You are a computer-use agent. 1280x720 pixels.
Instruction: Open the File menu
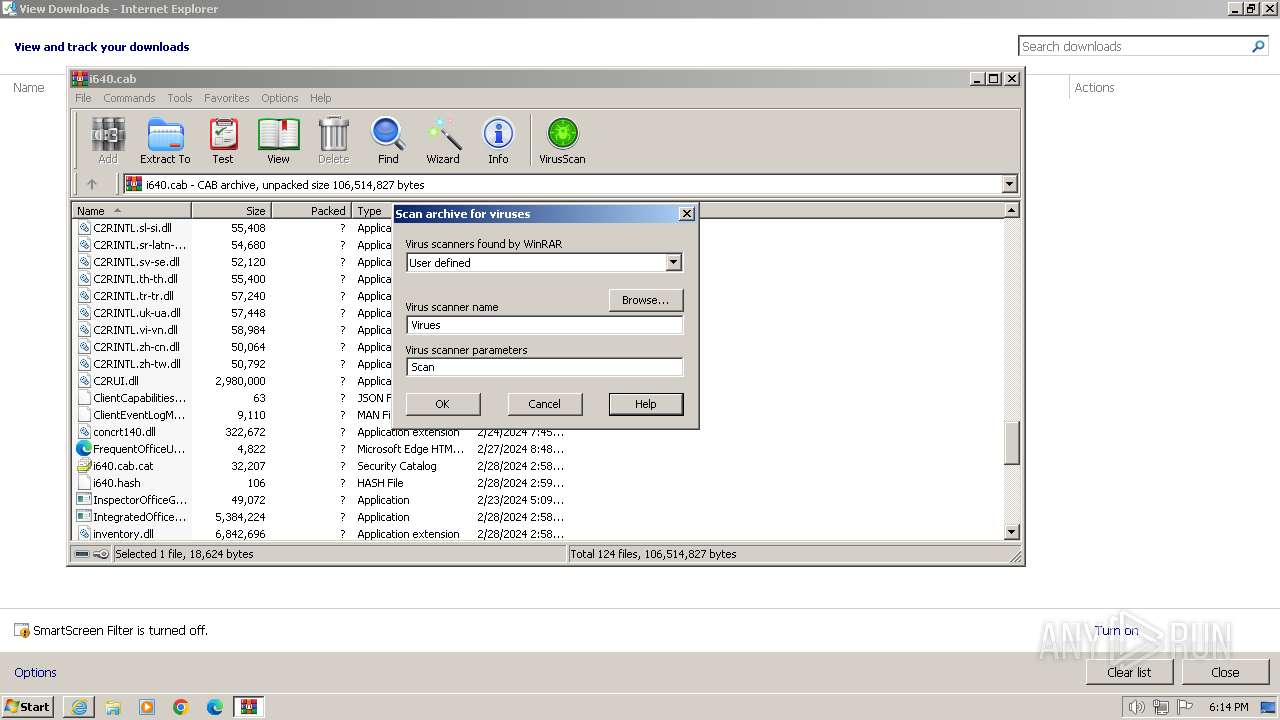coord(83,98)
